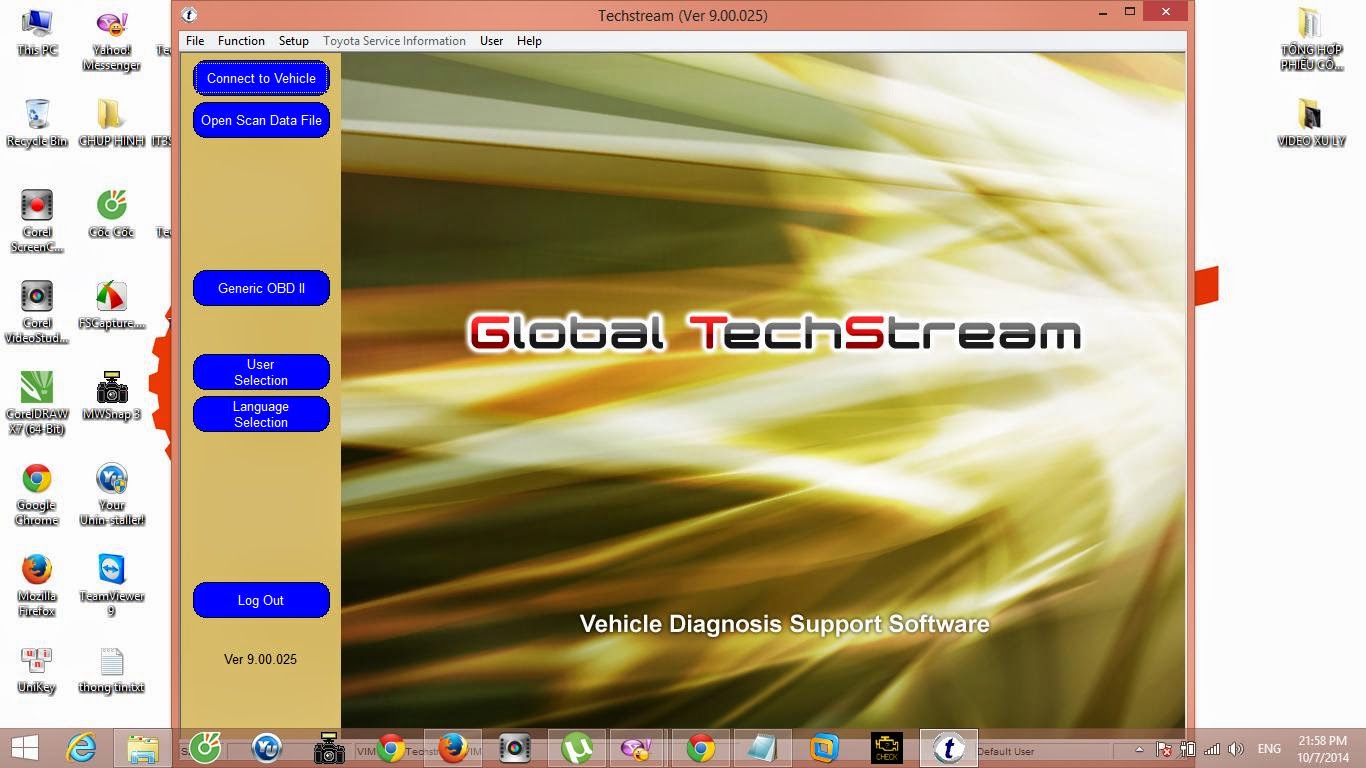Select the TeamViewer 9 desktop icon
This screenshot has height=768, width=1366.
[111, 585]
